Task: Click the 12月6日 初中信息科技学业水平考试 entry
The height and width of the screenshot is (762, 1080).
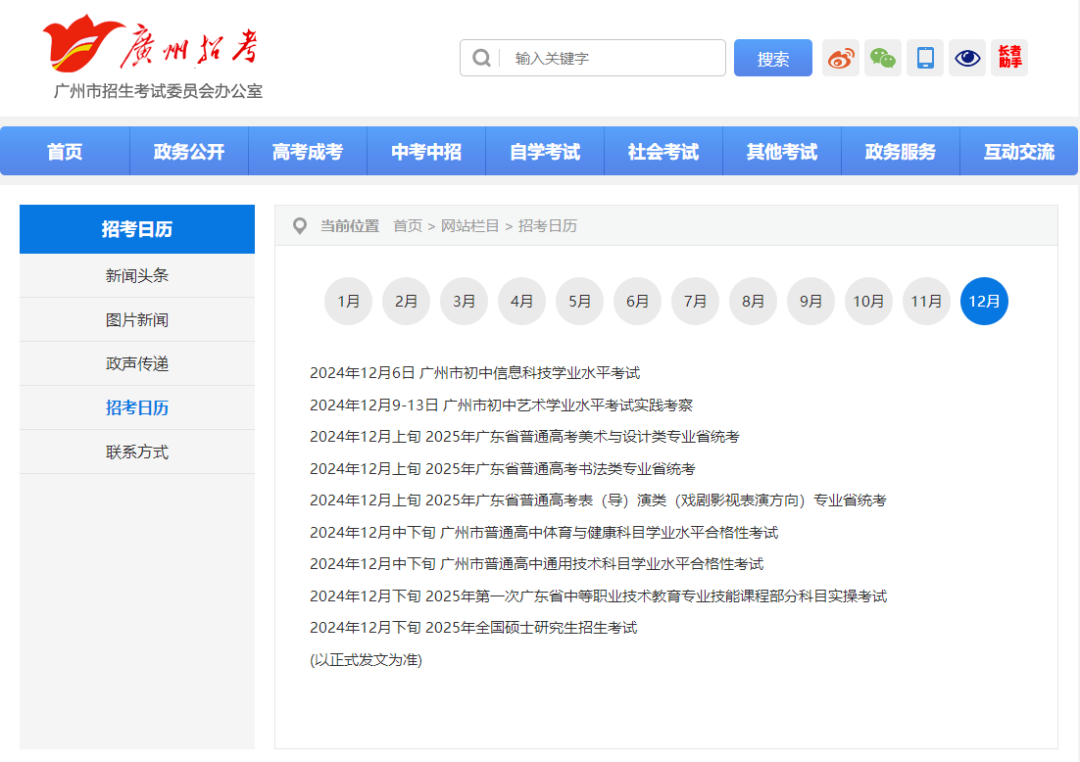Action: coord(475,373)
